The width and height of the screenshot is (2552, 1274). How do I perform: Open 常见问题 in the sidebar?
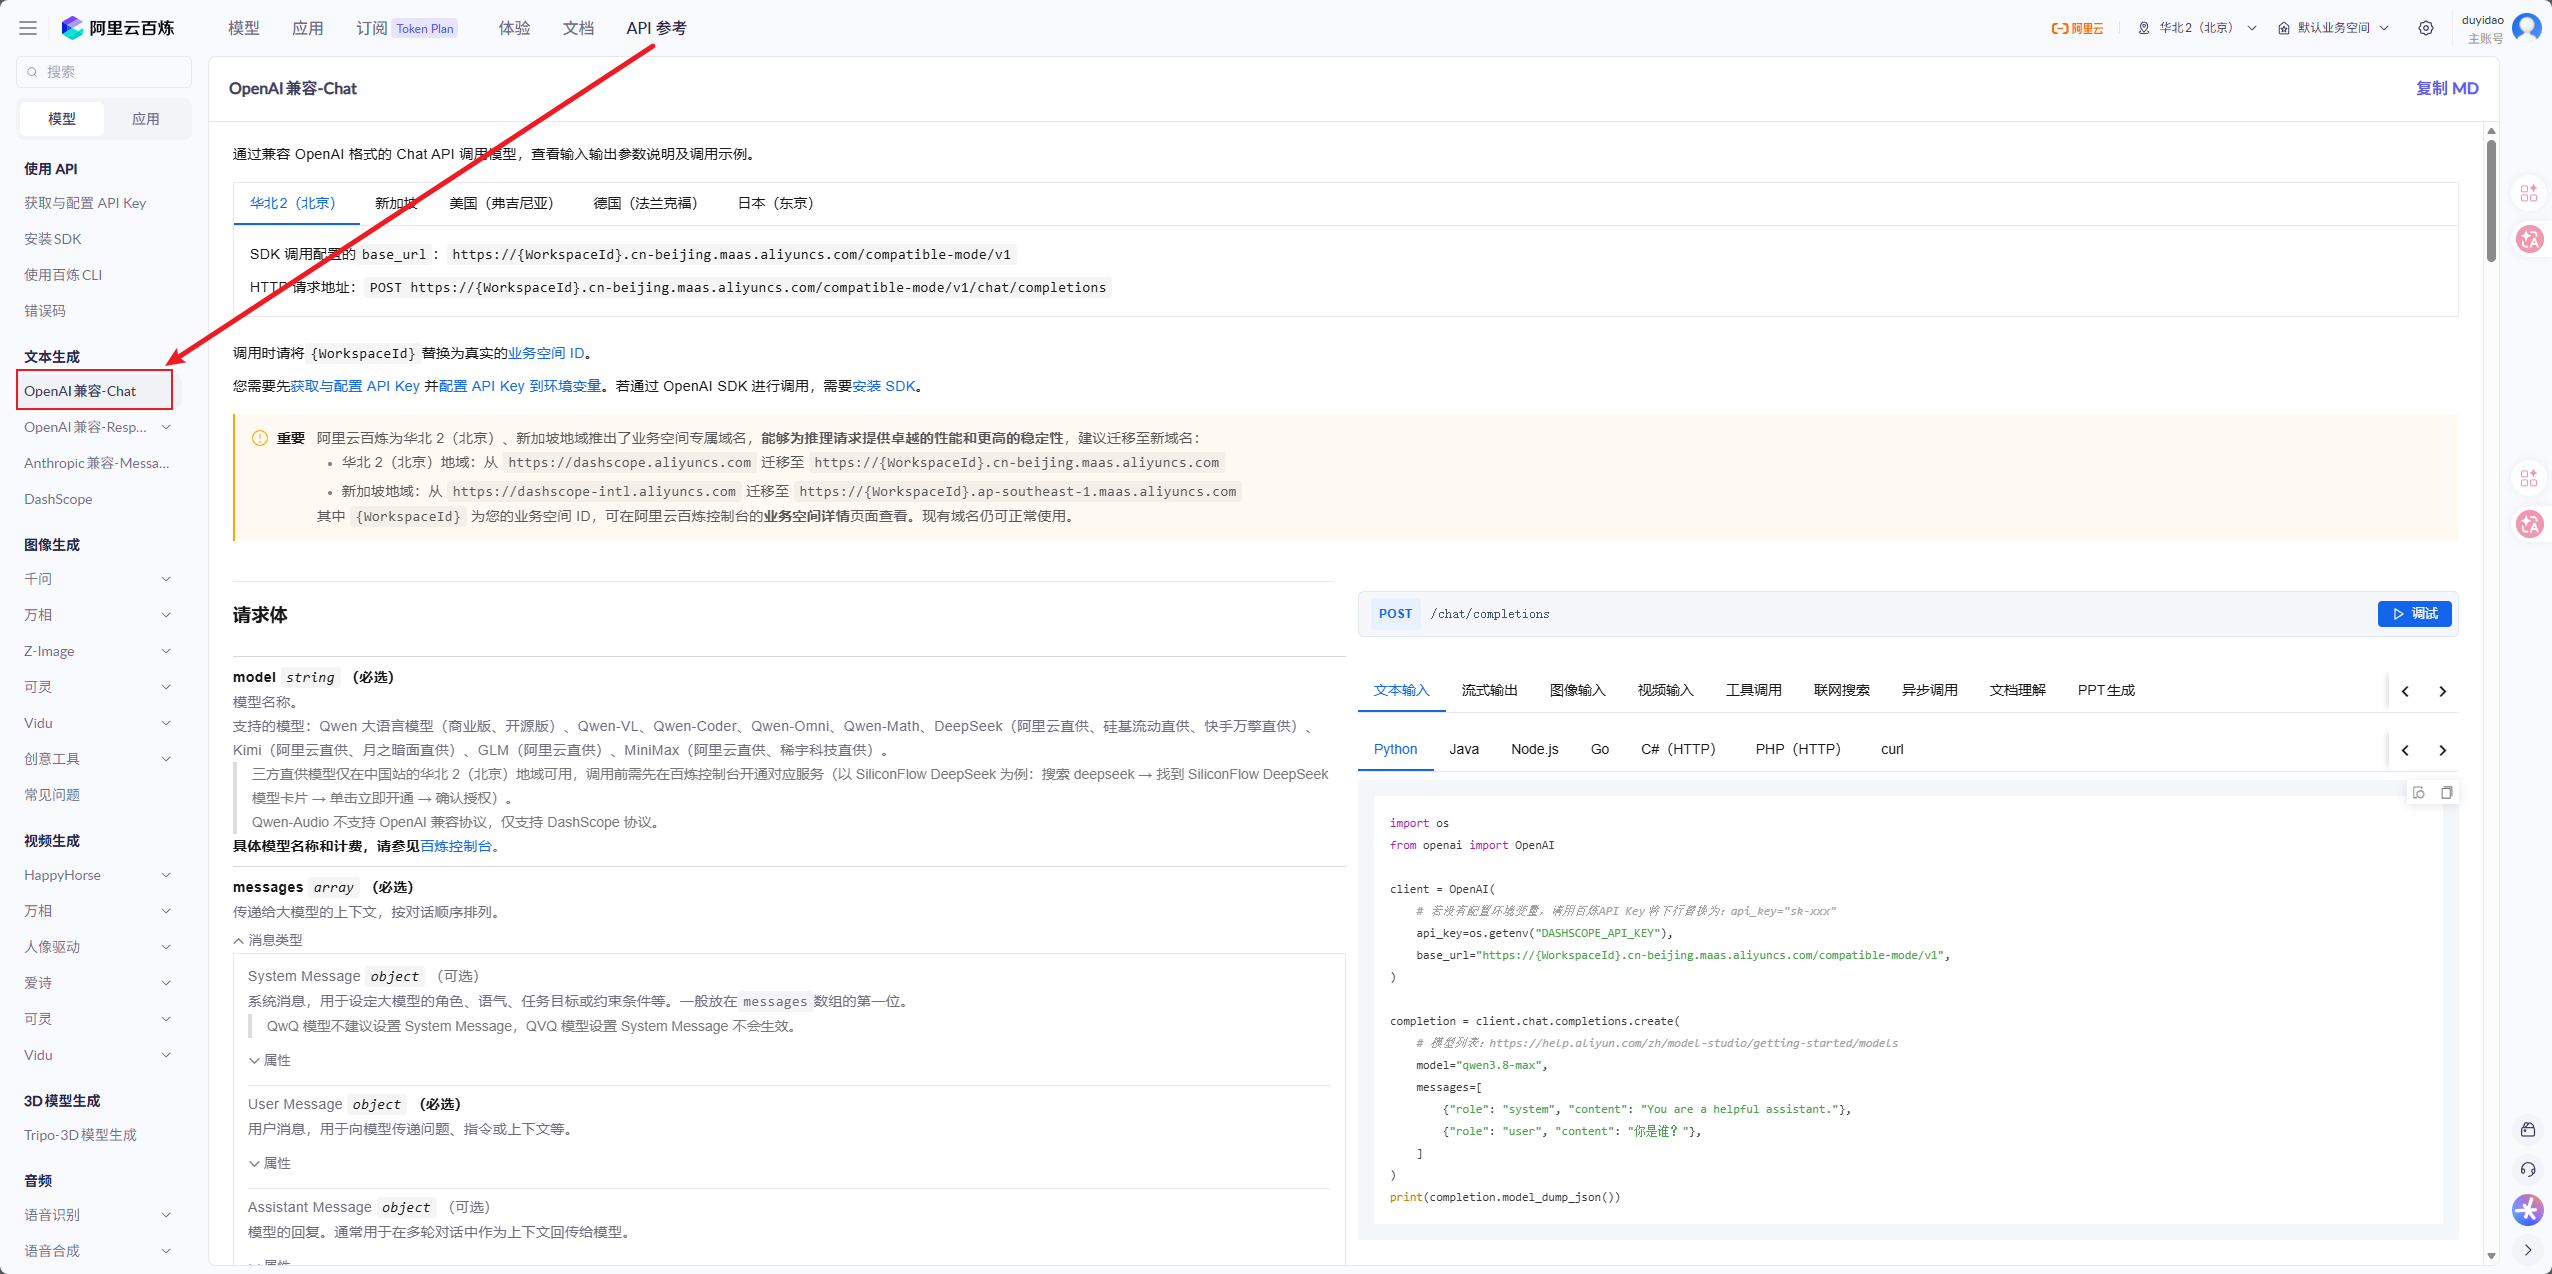52,795
